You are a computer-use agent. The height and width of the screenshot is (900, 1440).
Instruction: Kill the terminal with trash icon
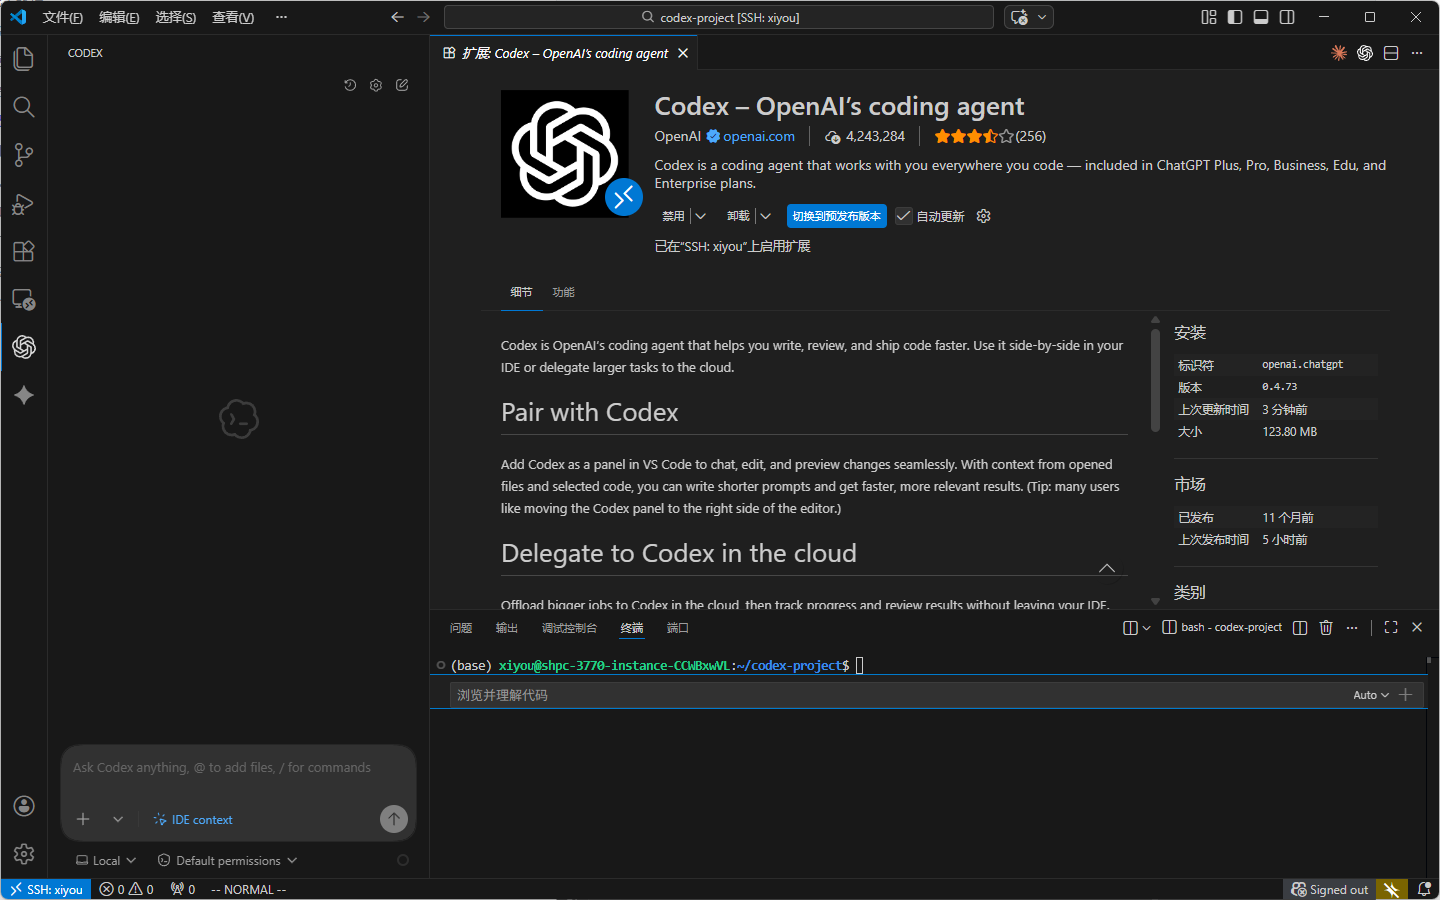pyautogui.click(x=1326, y=627)
